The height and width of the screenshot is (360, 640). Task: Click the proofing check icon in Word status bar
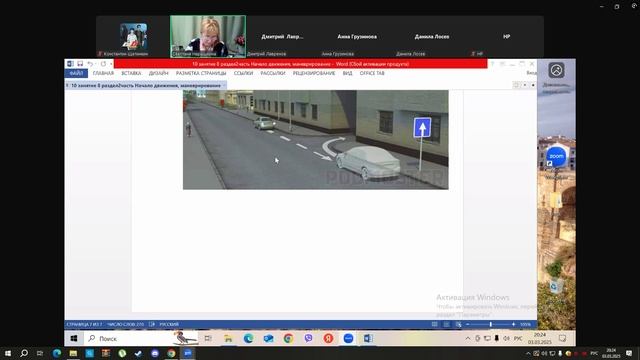pyautogui.click(x=152, y=324)
